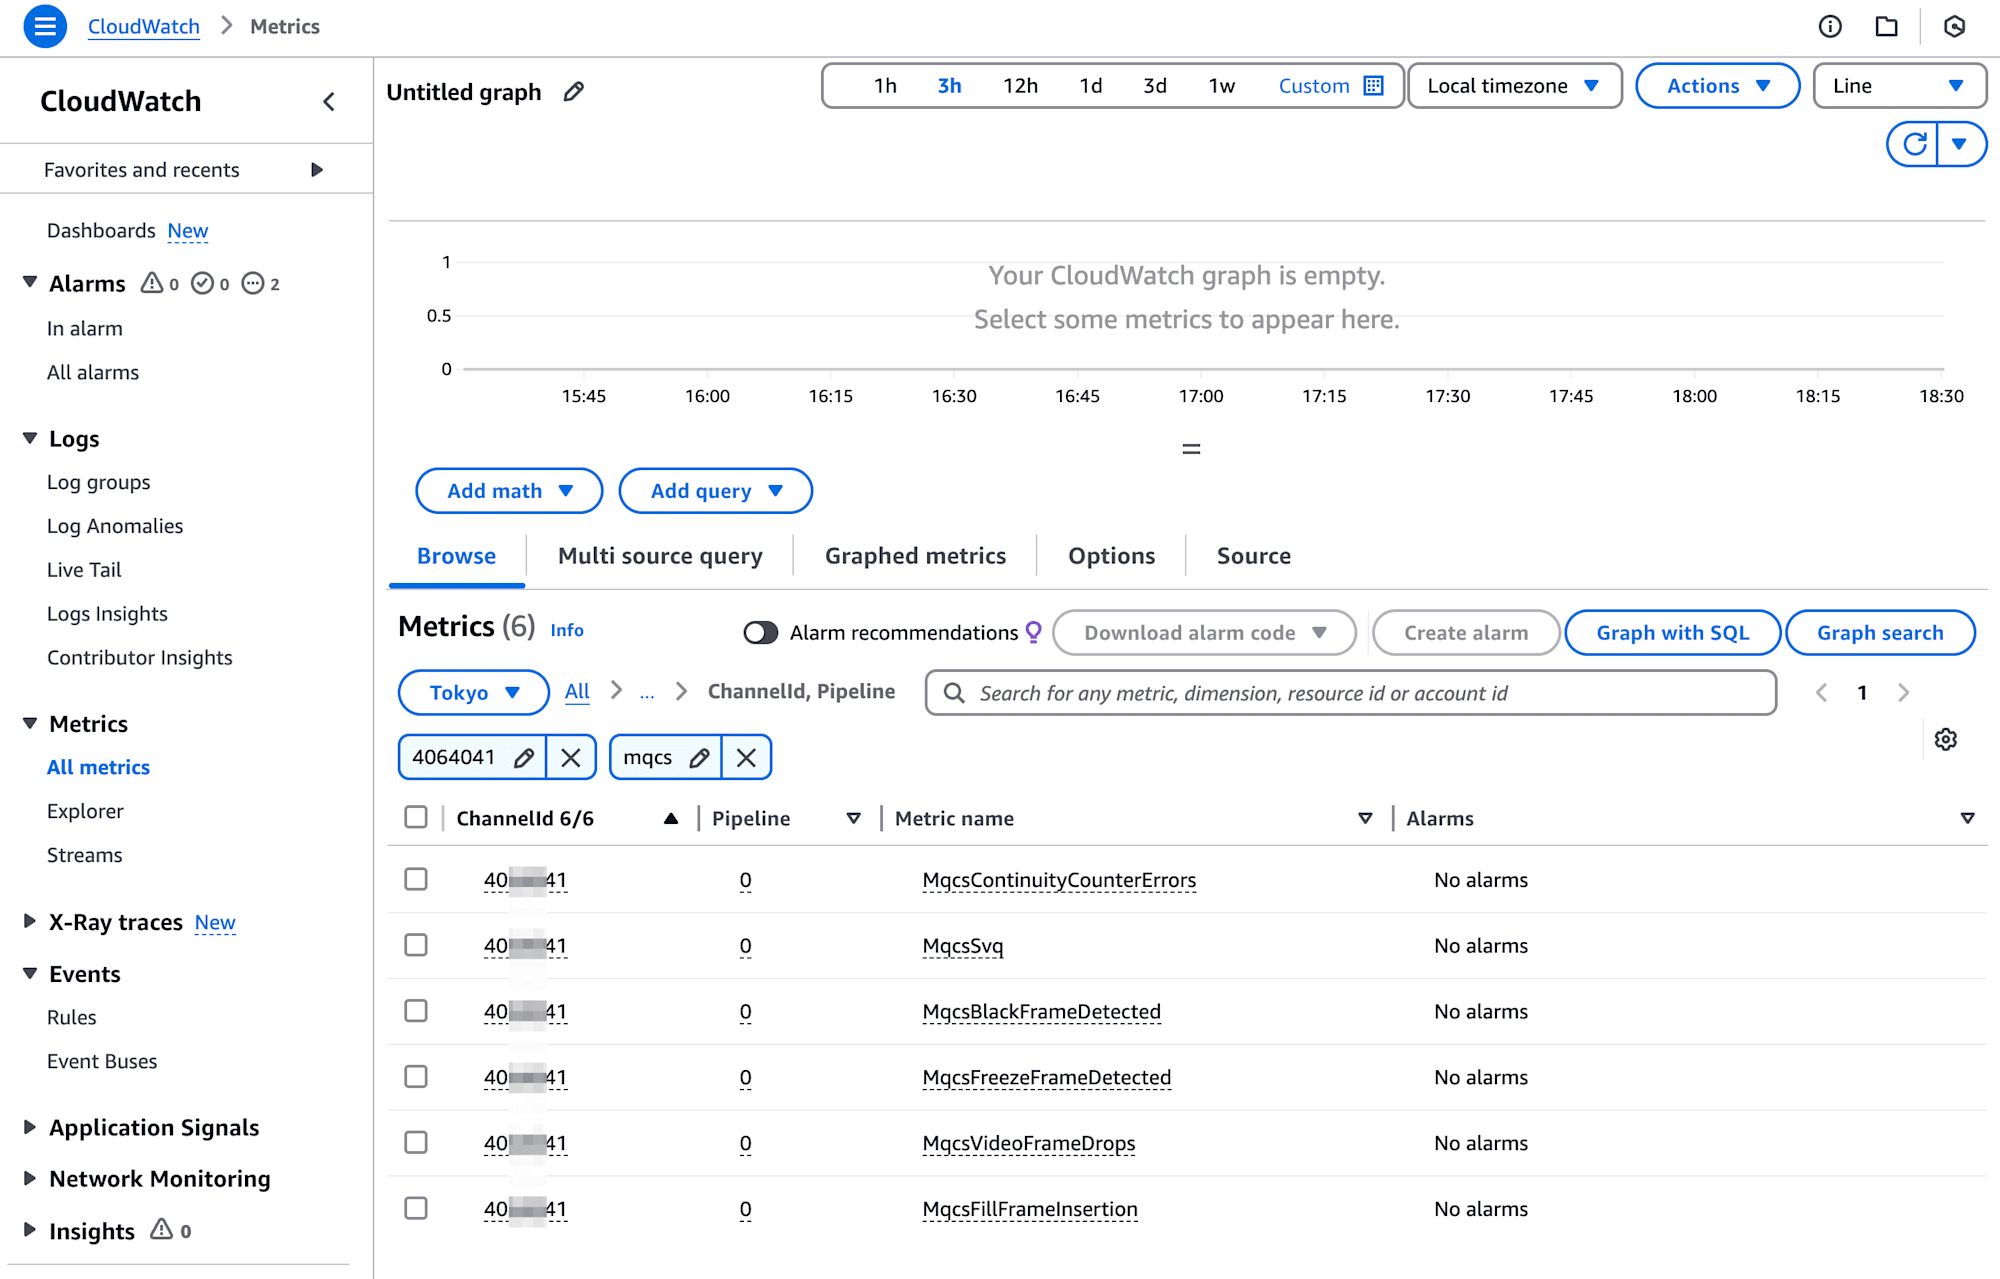Select the 12h time range
Image resolution: width=2000 pixels, height=1279 pixels.
pyautogui.click(x=1020, y=86)
